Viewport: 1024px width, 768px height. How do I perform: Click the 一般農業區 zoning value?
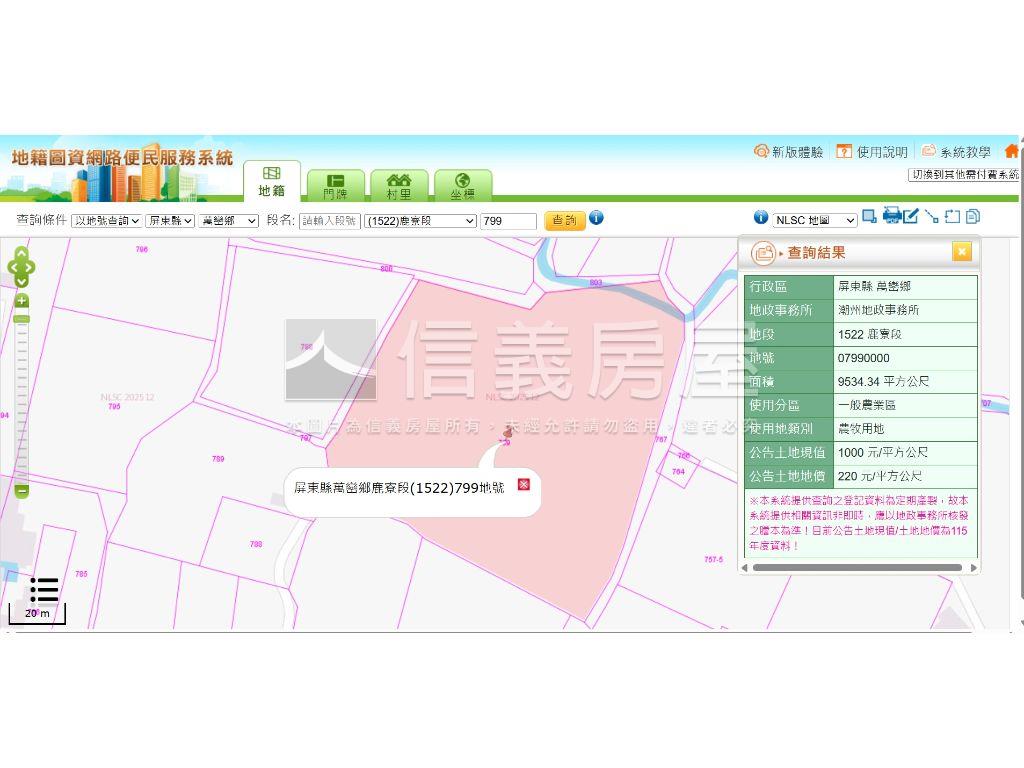point(867,405)
